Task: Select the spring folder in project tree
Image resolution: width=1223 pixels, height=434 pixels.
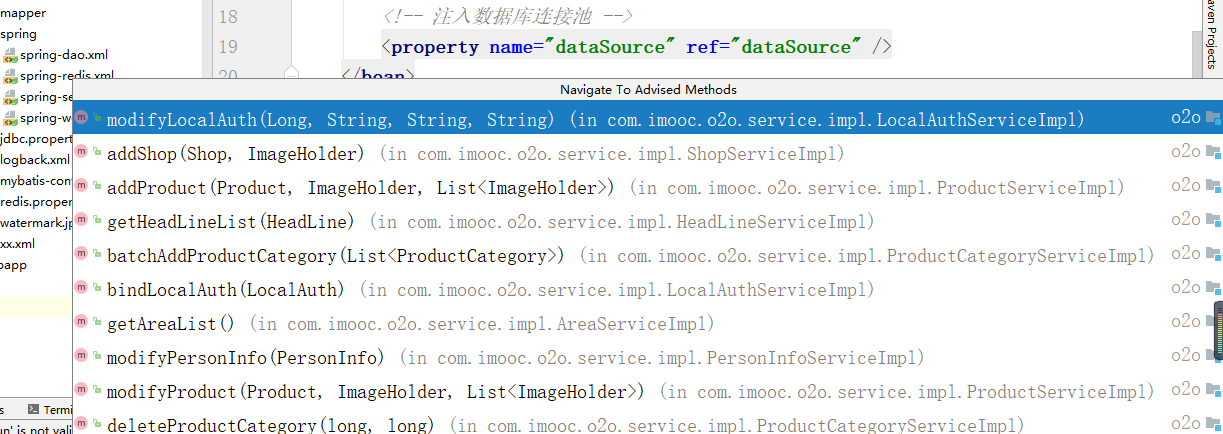Action: point(18,34)
